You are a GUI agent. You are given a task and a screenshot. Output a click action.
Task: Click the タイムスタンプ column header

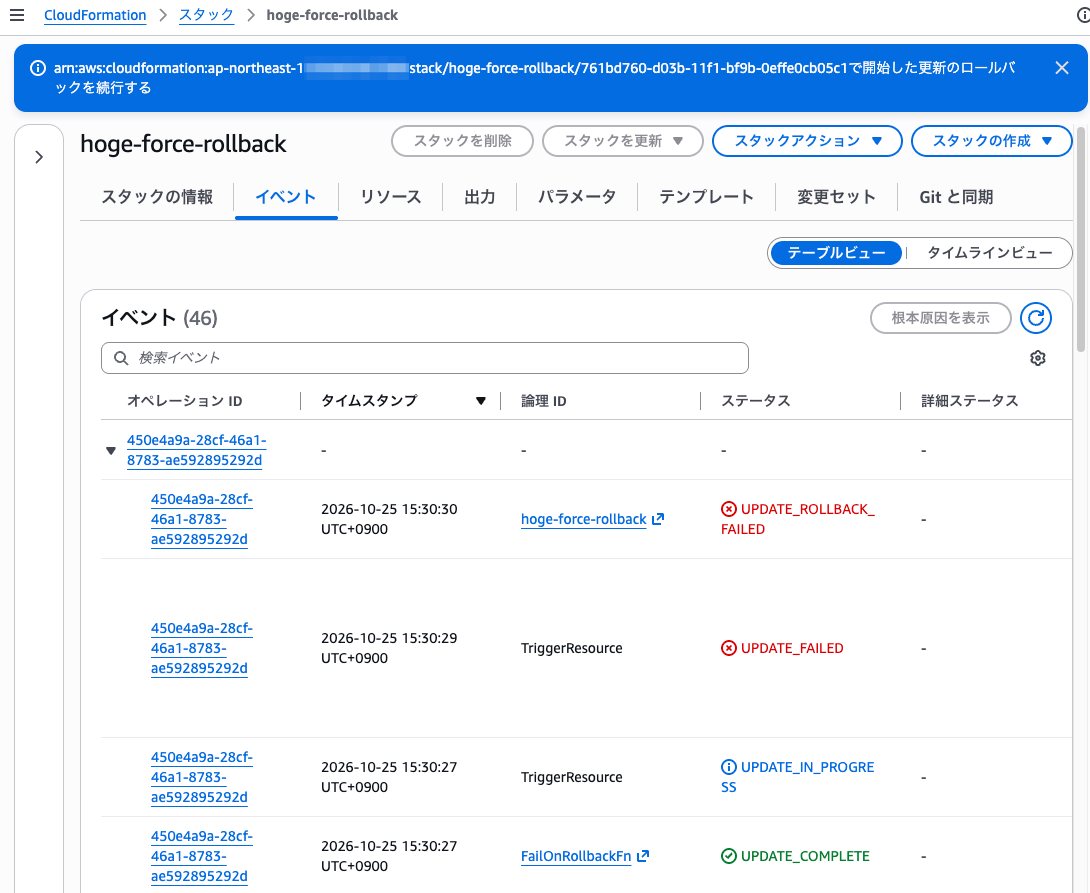coord(369,401)
